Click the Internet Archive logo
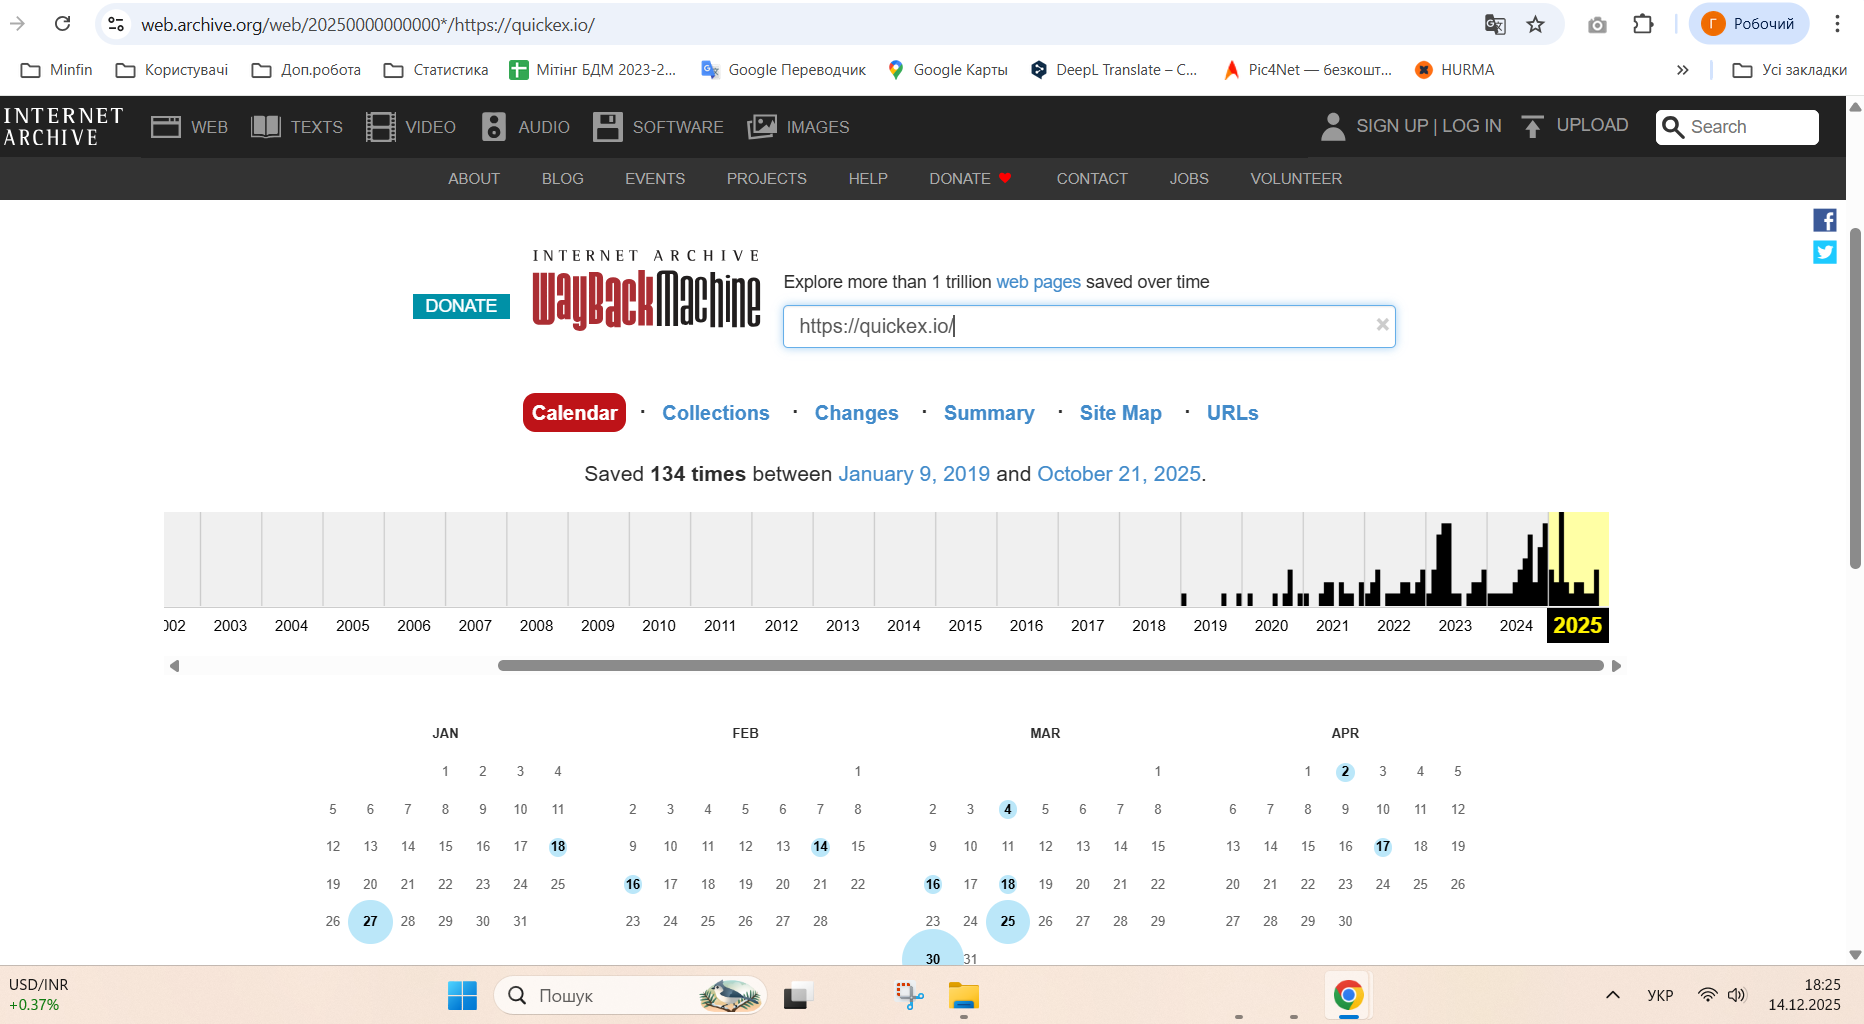 (x=63, y=127)
